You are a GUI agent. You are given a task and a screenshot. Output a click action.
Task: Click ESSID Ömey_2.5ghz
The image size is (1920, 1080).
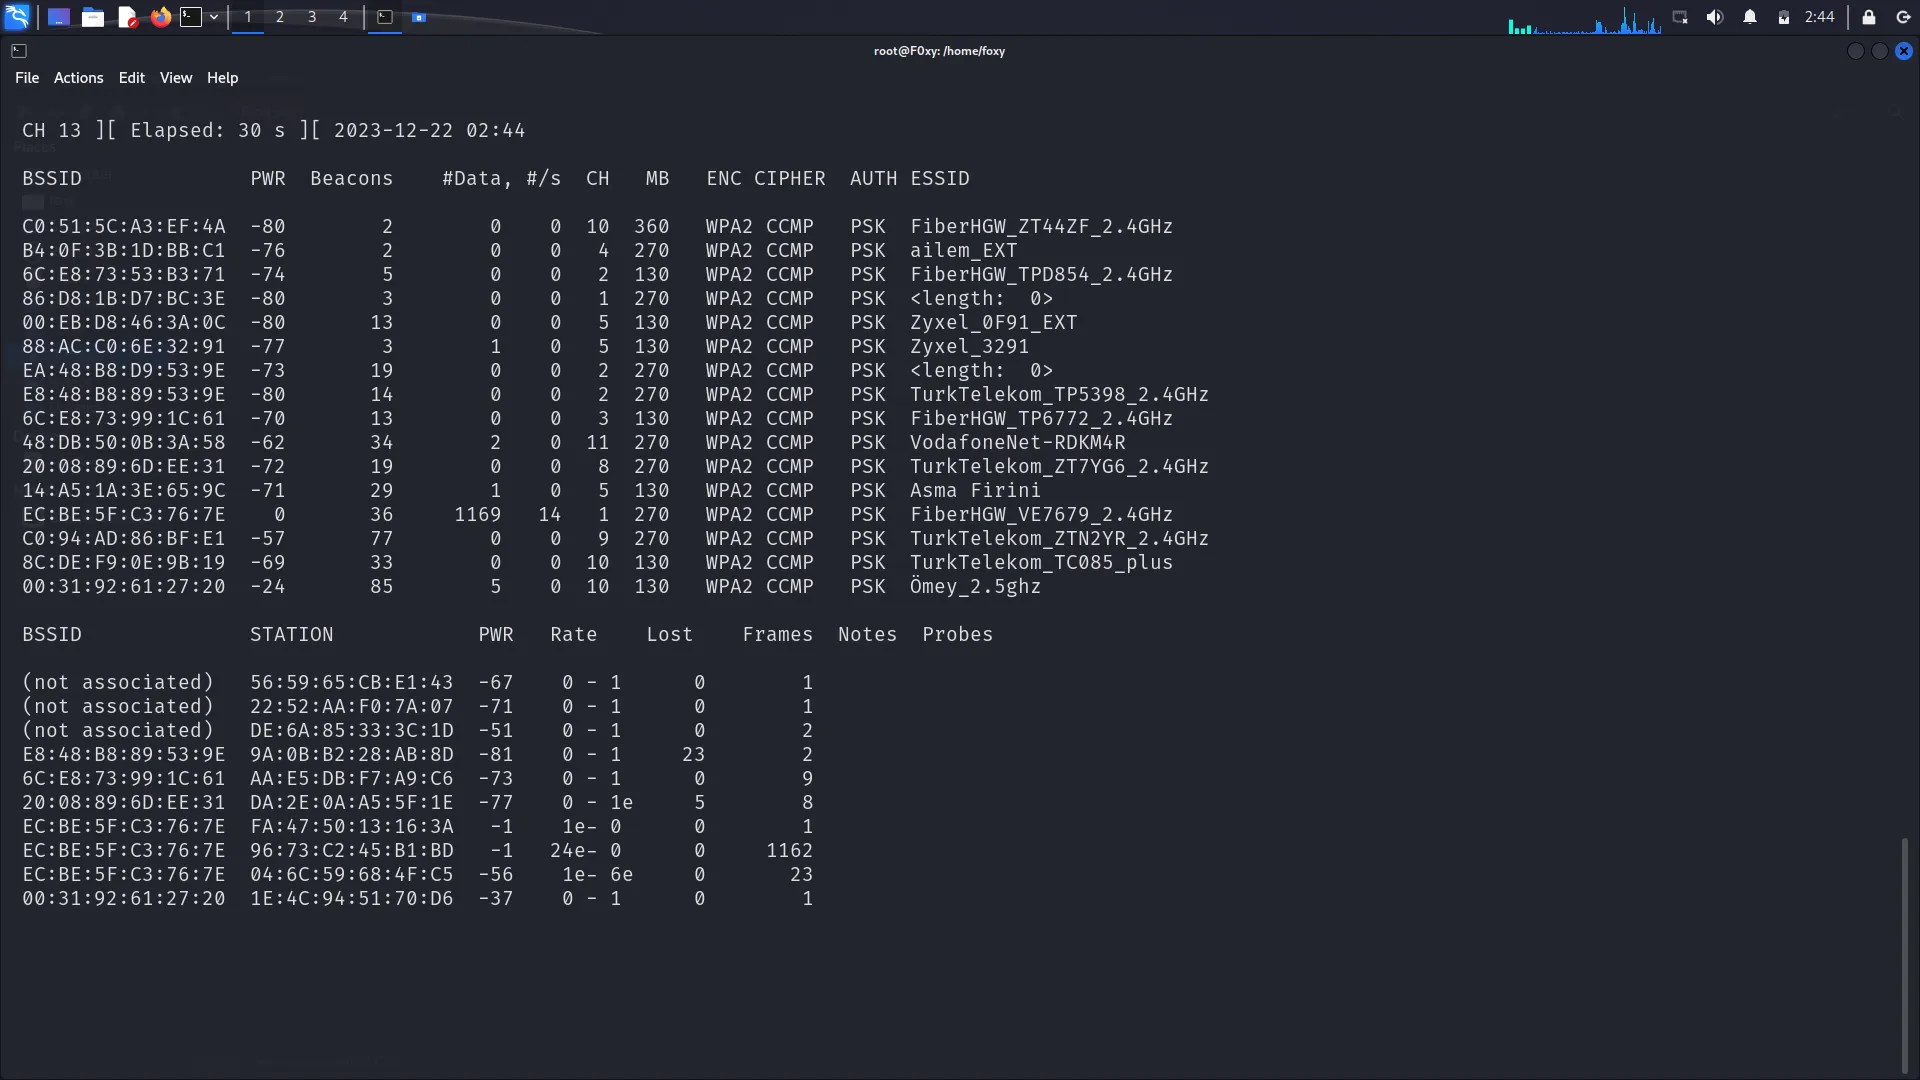point(975,587)
